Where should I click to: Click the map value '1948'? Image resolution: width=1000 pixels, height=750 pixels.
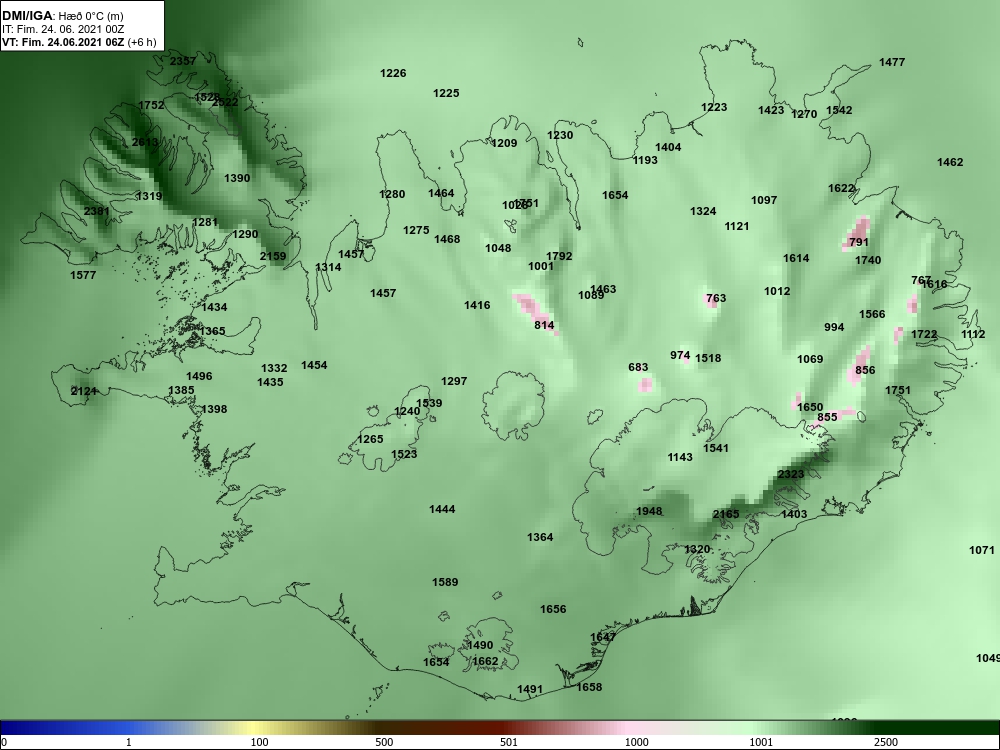(649, 511)
